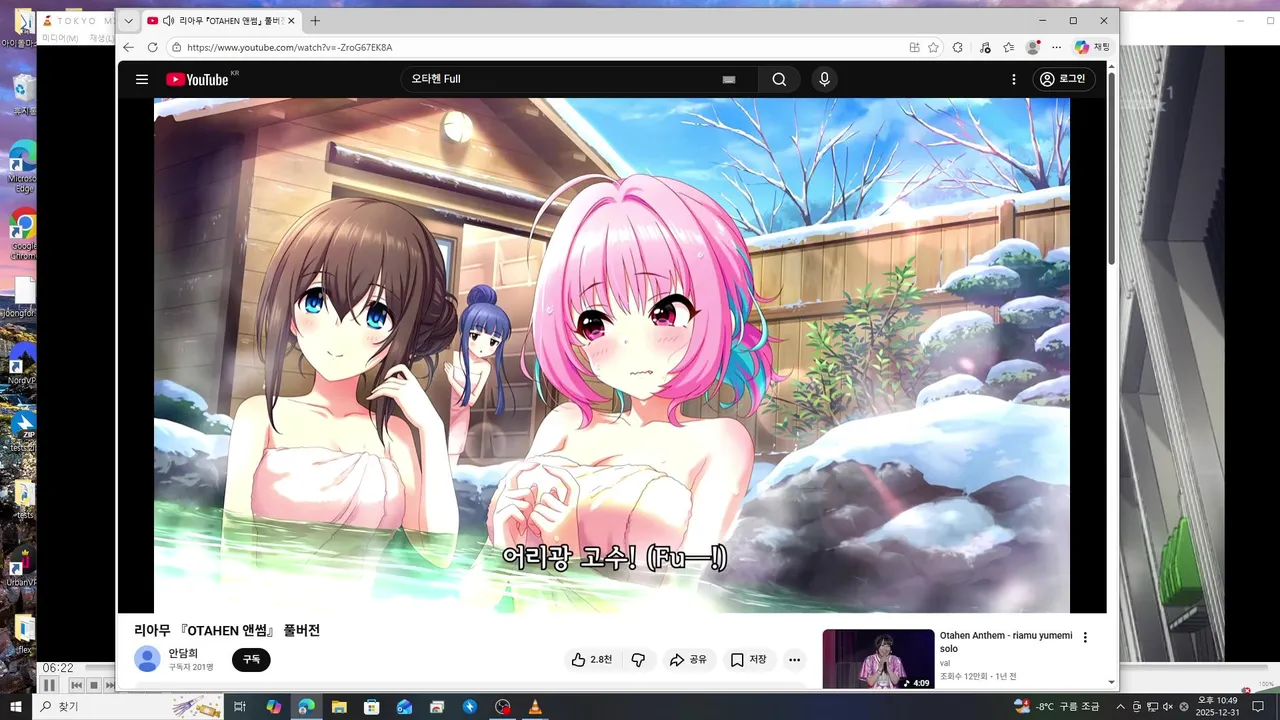The height and width of the screenshot is (720, 1280).
Task: Select the Google Chrome desktop shortcut
Action: [22, 236]
